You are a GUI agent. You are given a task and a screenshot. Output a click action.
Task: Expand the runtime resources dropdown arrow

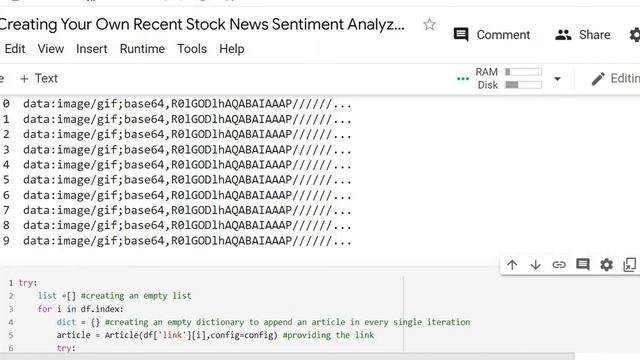click(x=557, y=79)
